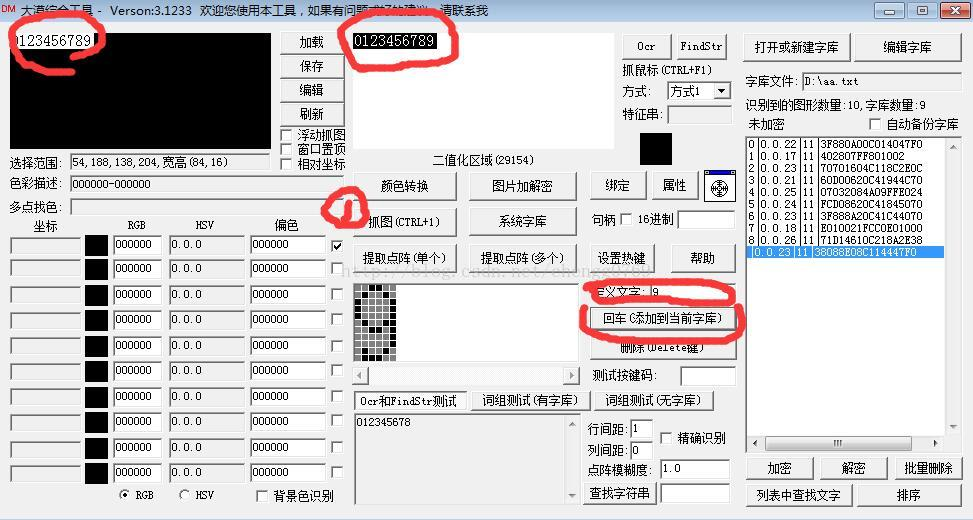973x520 pixels.
Task: Switch to 词组测试(有字库) tab
Action: coord(529,400)
